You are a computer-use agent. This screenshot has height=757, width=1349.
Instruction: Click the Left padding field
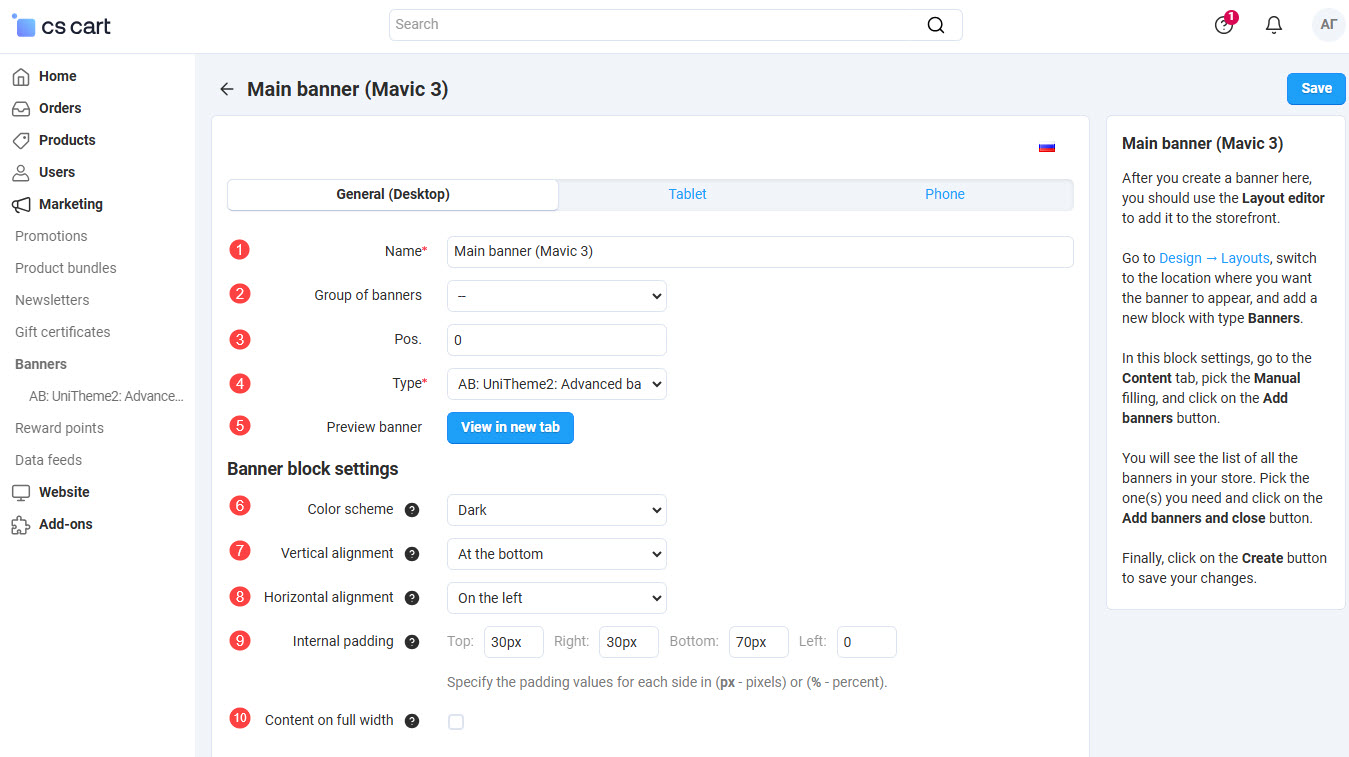click(x=867, y=642)
